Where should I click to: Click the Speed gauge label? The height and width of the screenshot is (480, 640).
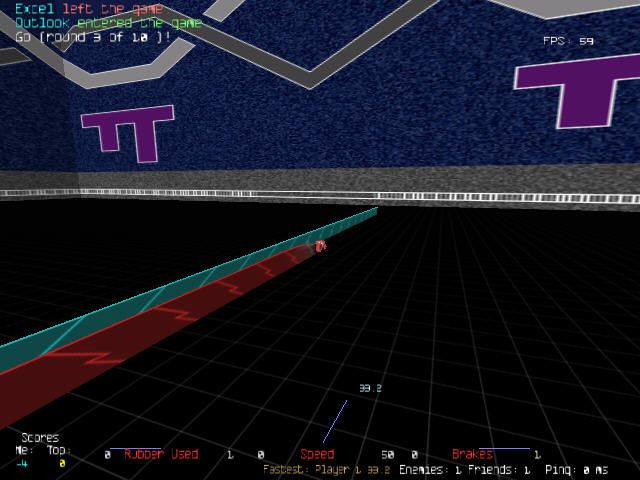point(317,454)
